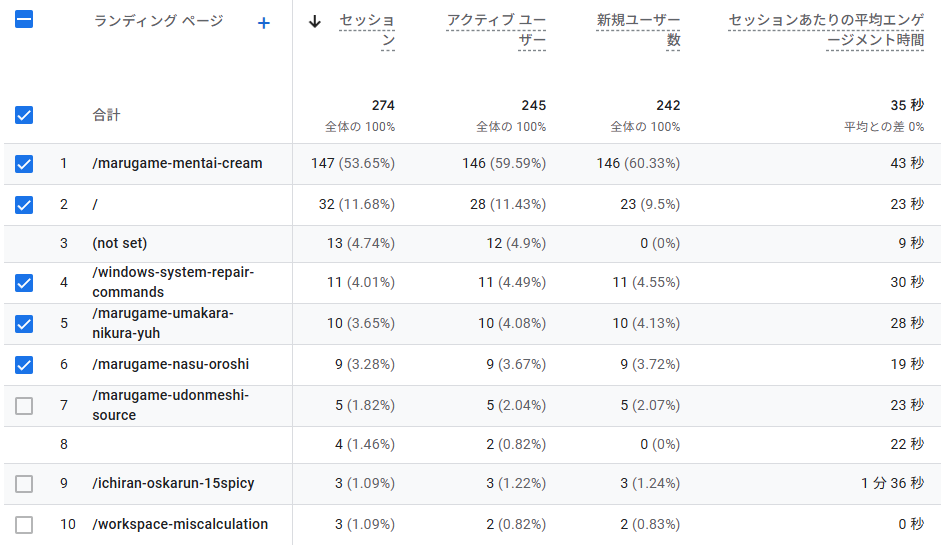Click engagement time cell 19 秒
This screenshot has width=941, height=546.
(907, 364)
